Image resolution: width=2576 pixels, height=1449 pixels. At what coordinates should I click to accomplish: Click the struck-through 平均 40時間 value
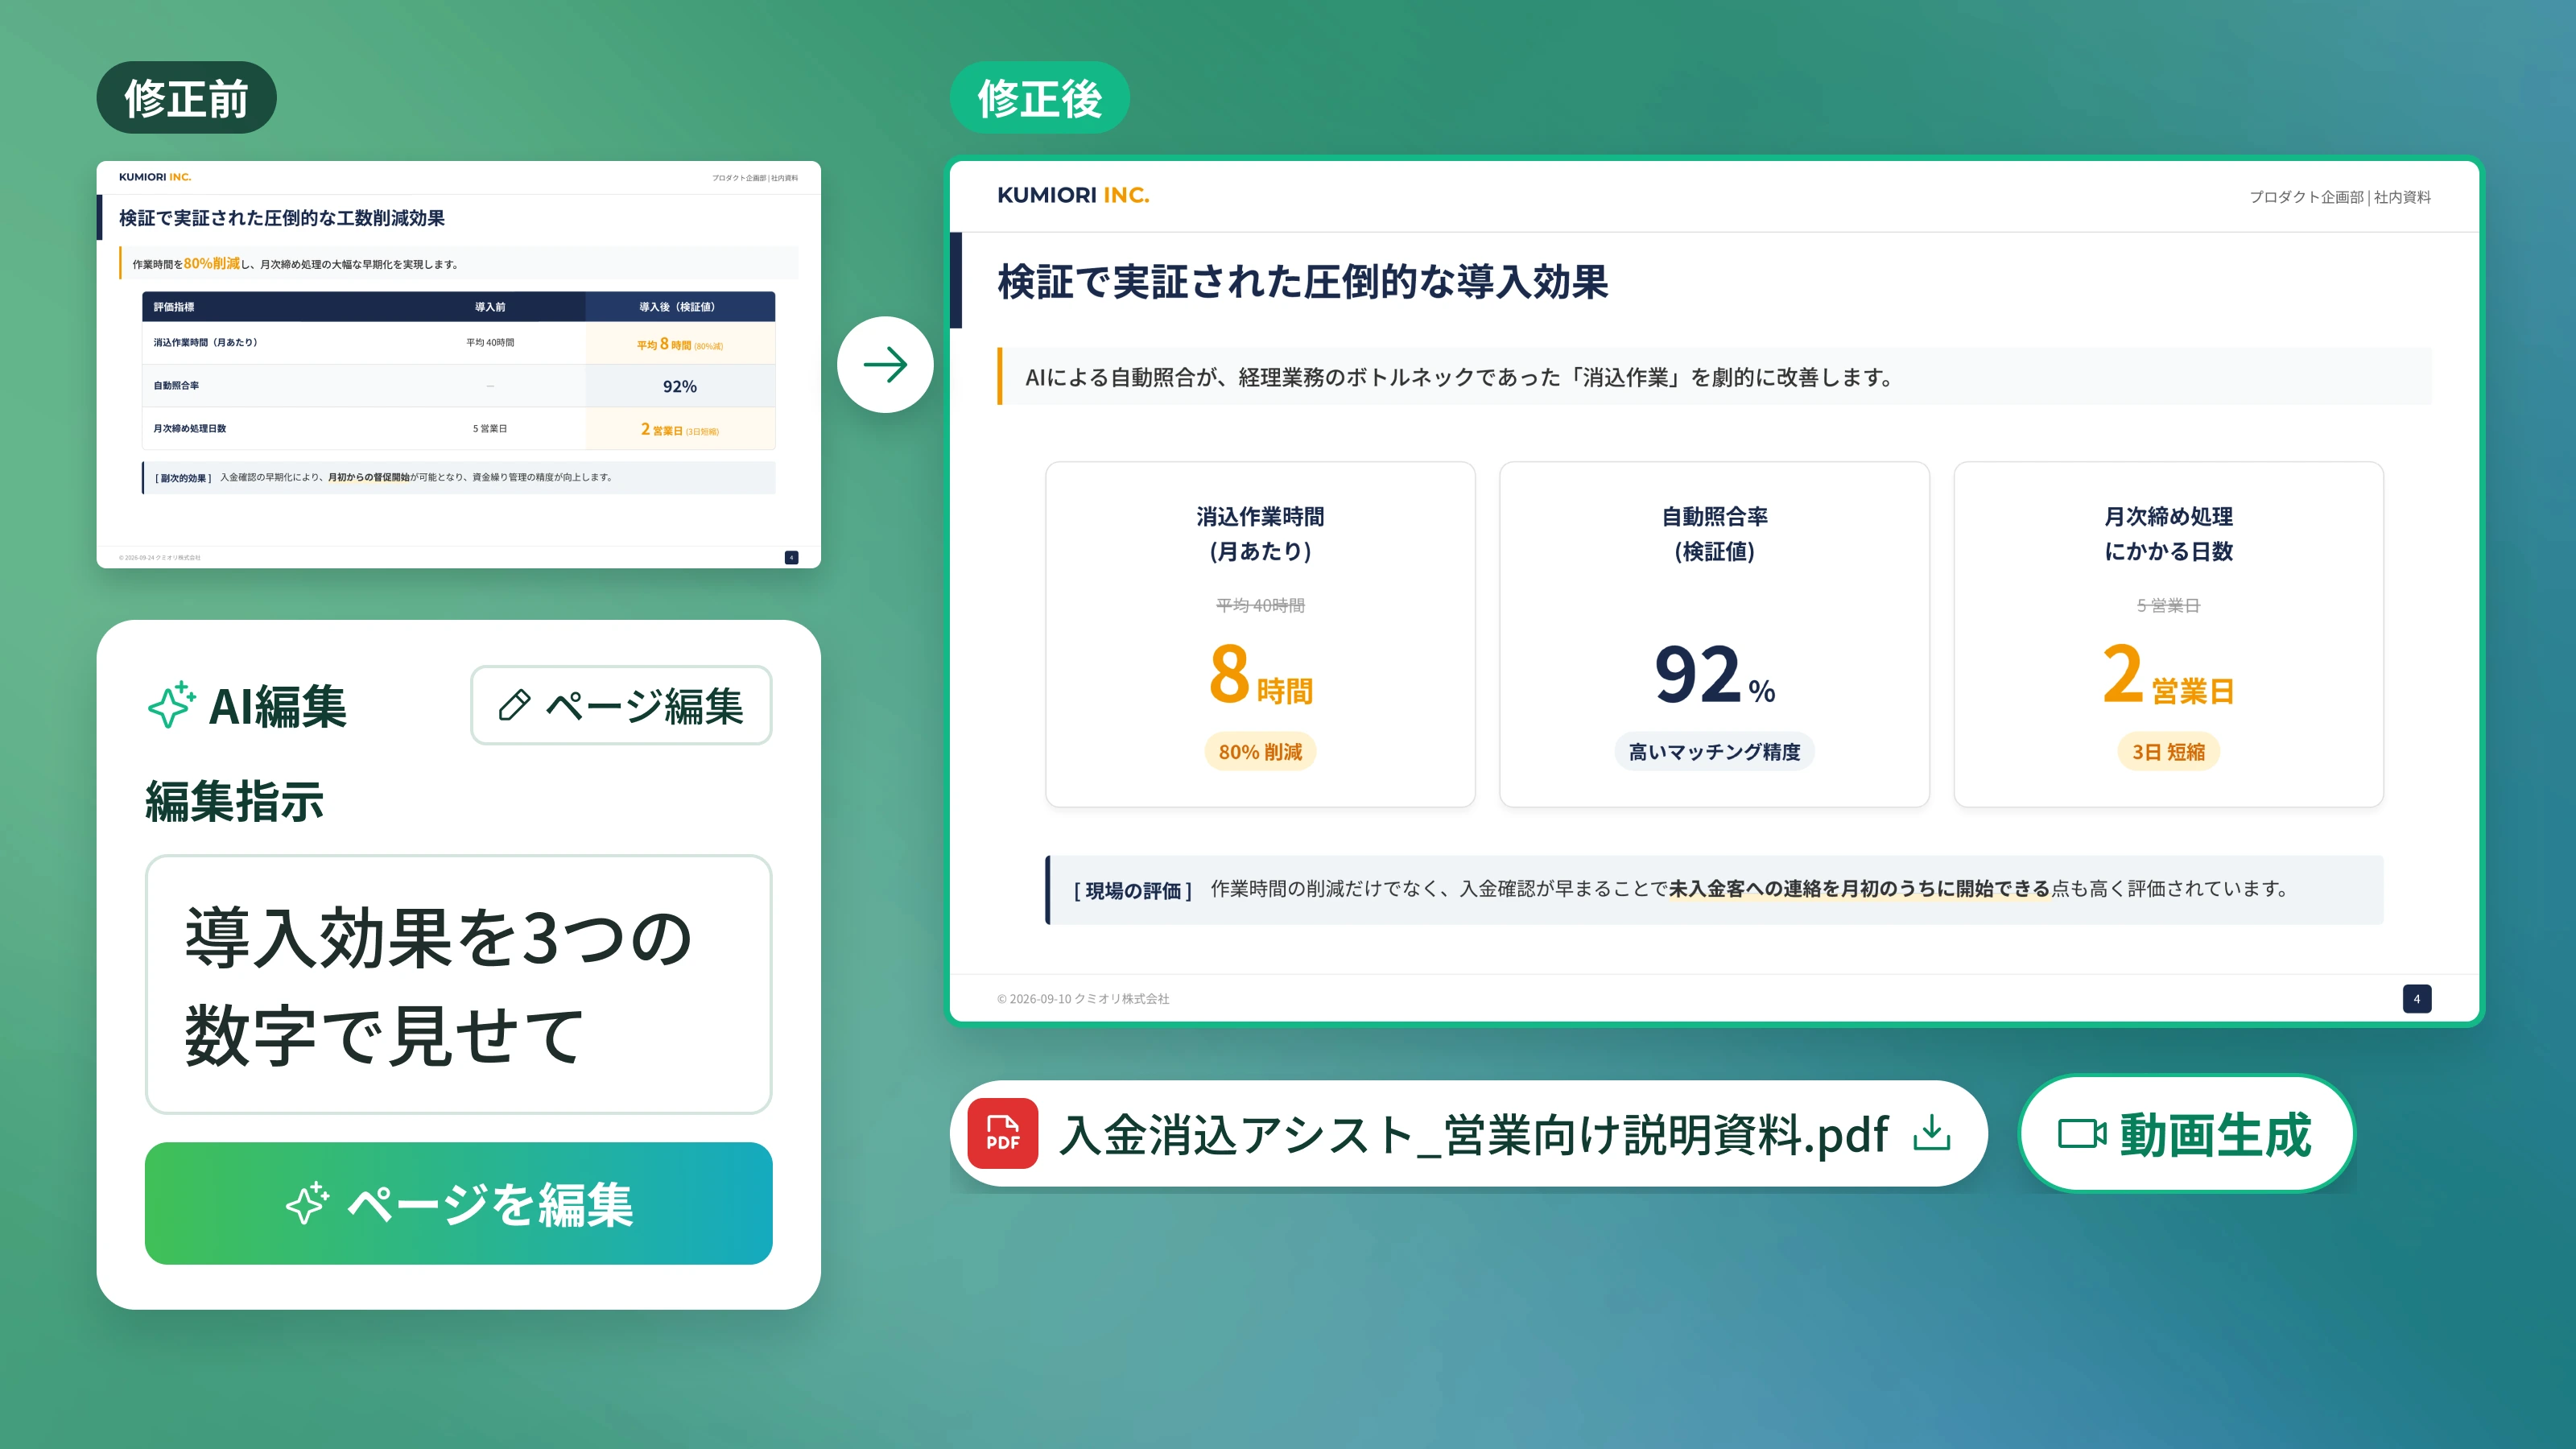(1260, 605)
